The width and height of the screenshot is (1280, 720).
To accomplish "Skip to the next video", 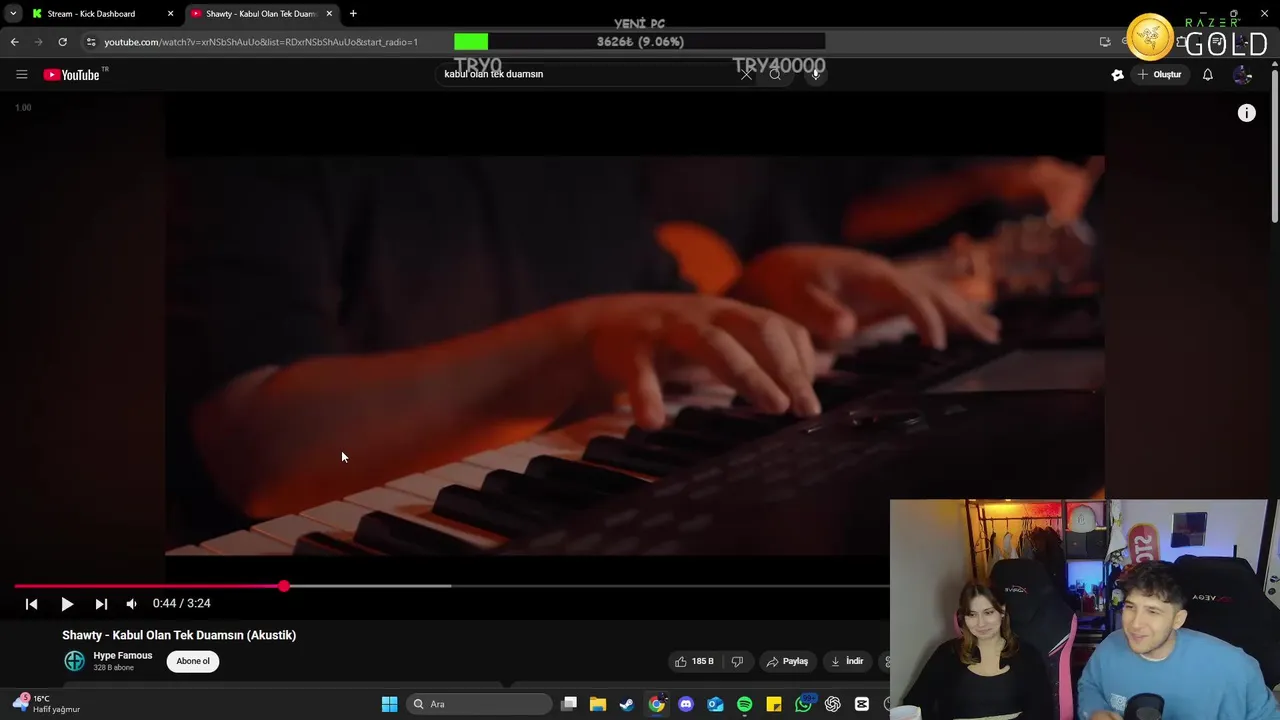I will tap(101, 604).
